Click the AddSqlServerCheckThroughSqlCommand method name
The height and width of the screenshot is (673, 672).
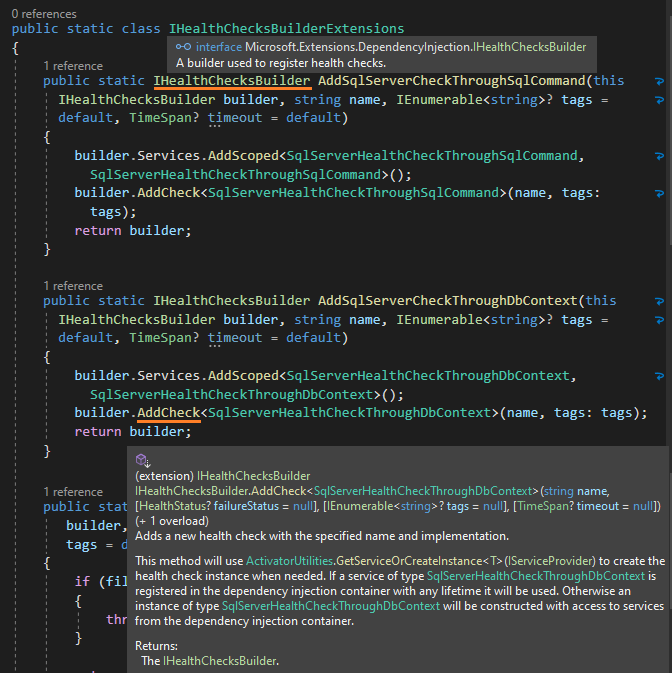451,81
